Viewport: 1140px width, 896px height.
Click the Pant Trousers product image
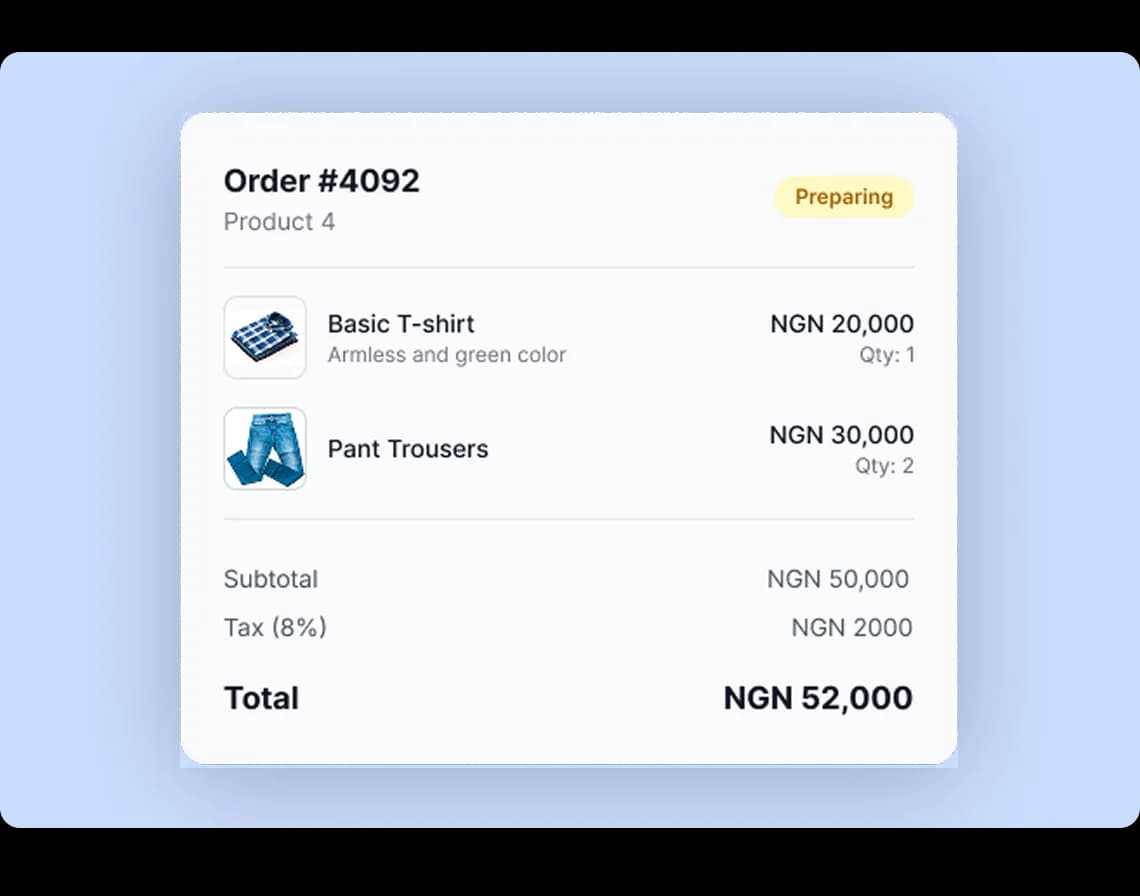[264, 449]
